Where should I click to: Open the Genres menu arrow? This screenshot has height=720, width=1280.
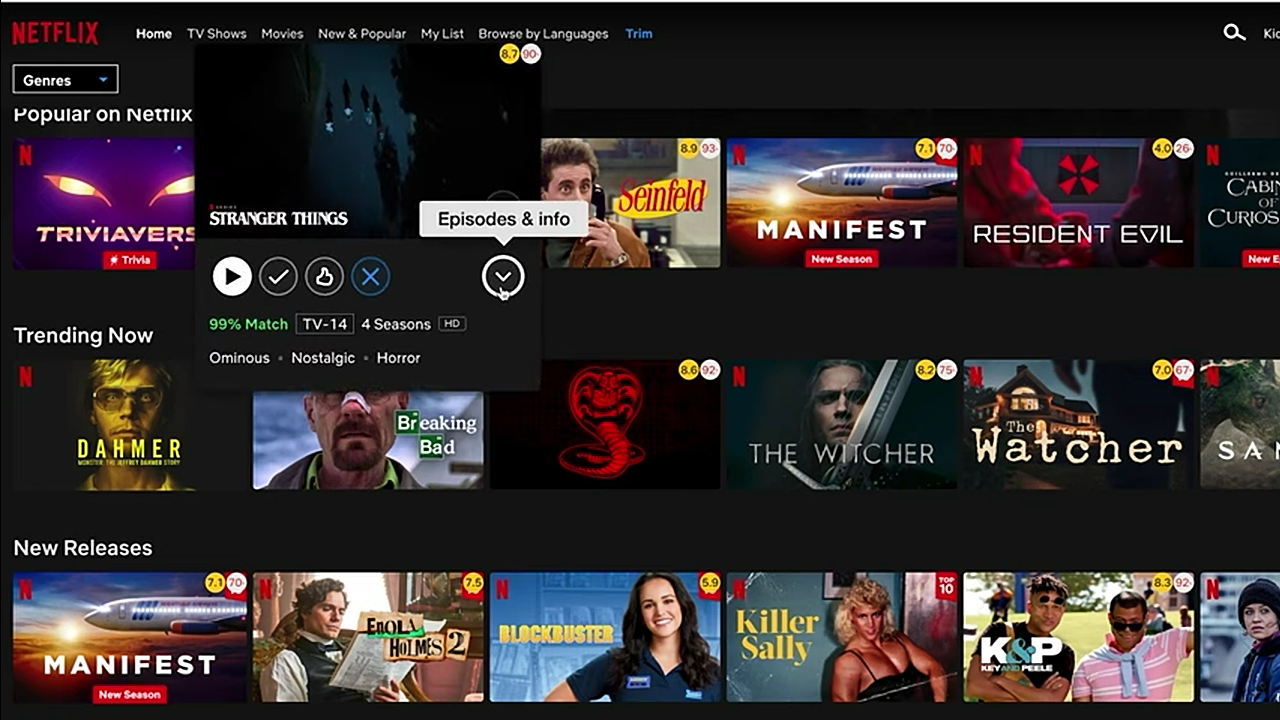point(101,79)
